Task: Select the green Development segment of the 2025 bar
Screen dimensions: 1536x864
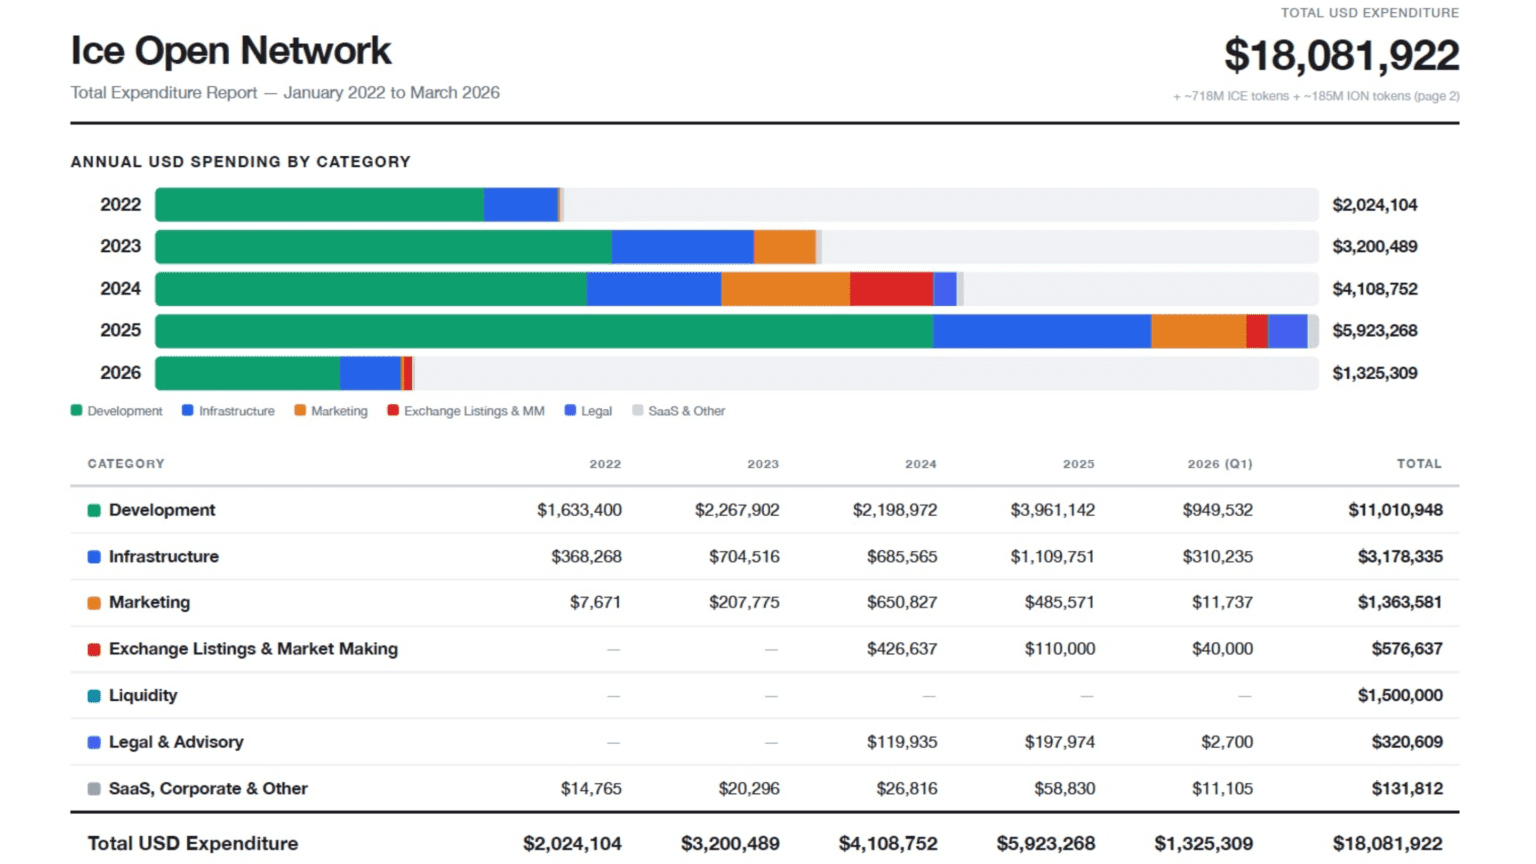Action: (x=544, y=331)
